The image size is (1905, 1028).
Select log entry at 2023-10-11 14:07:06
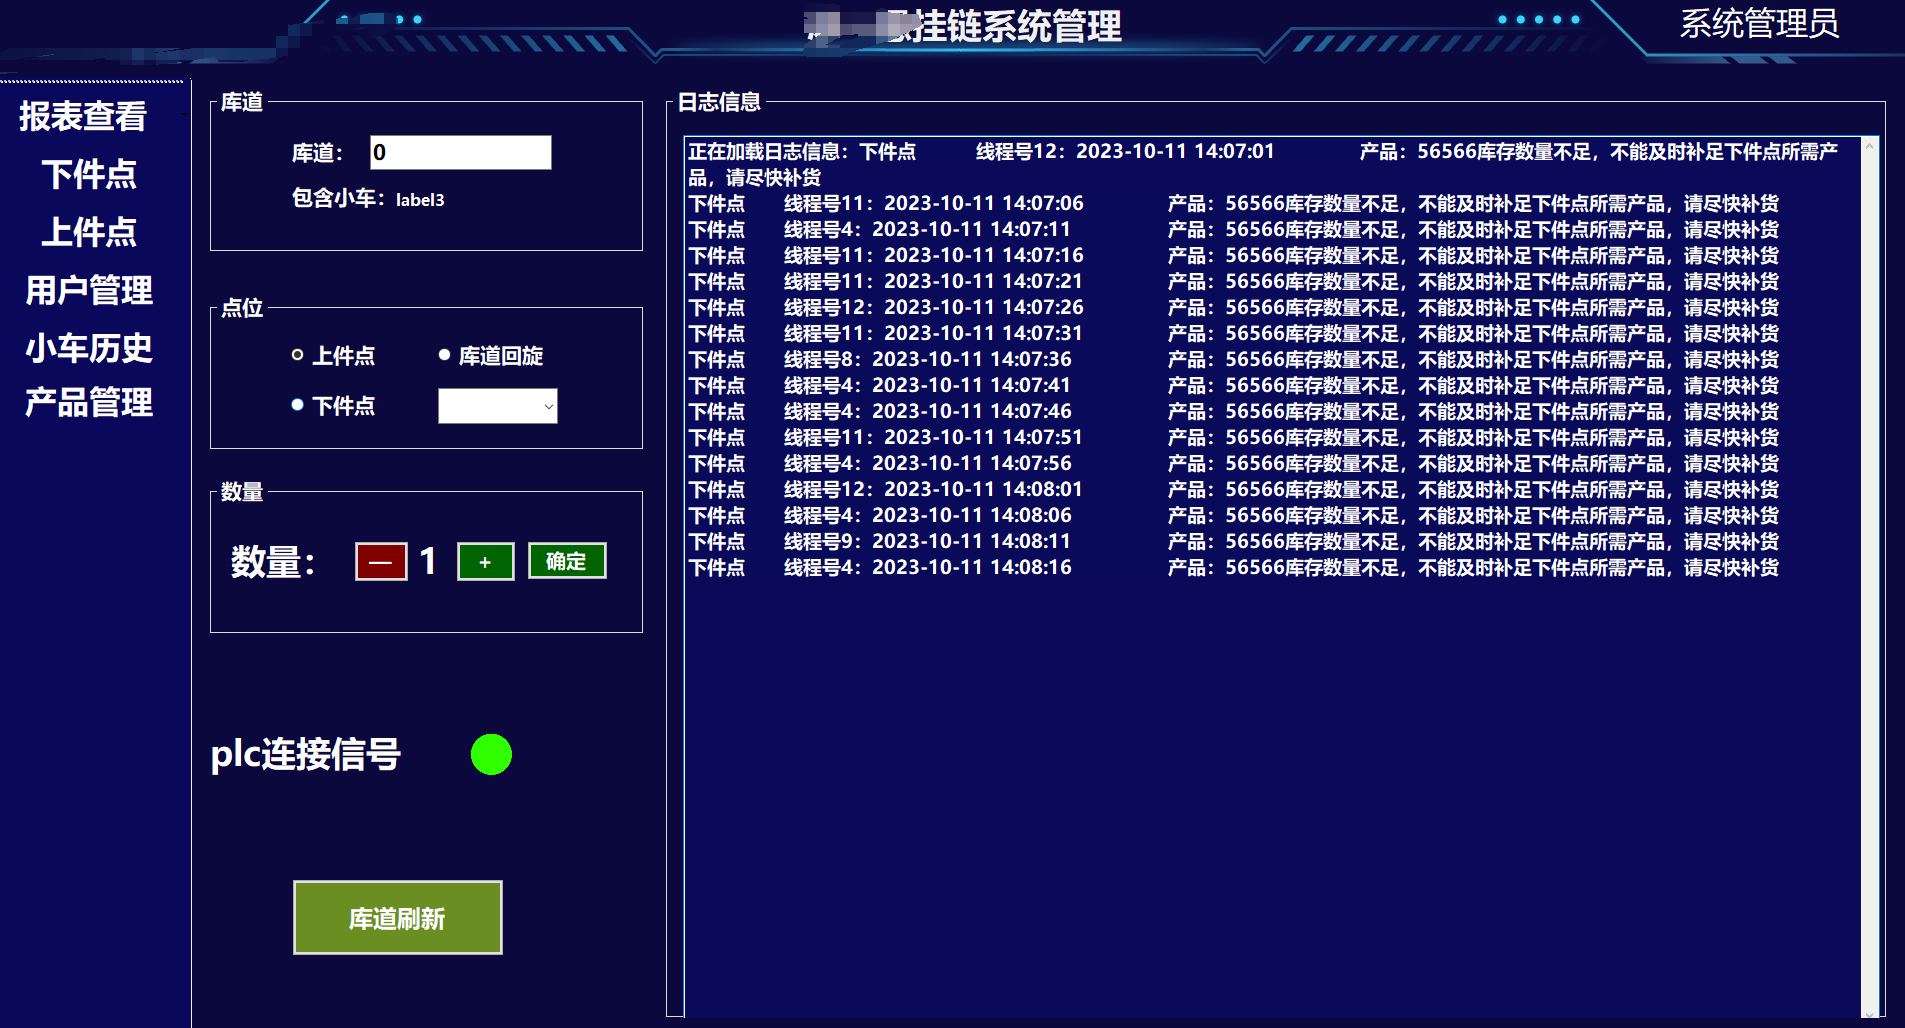(x=1233, y=203)
